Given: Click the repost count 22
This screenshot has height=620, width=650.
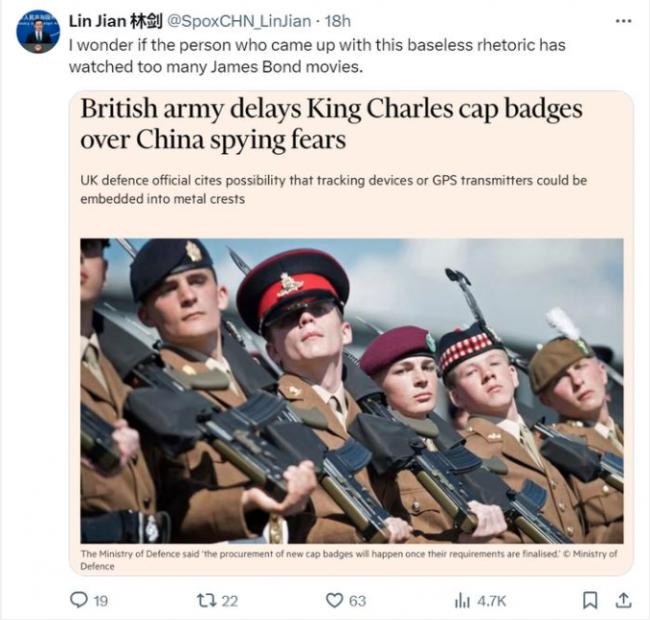Looking at the screenshot, I should pos(228,600).
